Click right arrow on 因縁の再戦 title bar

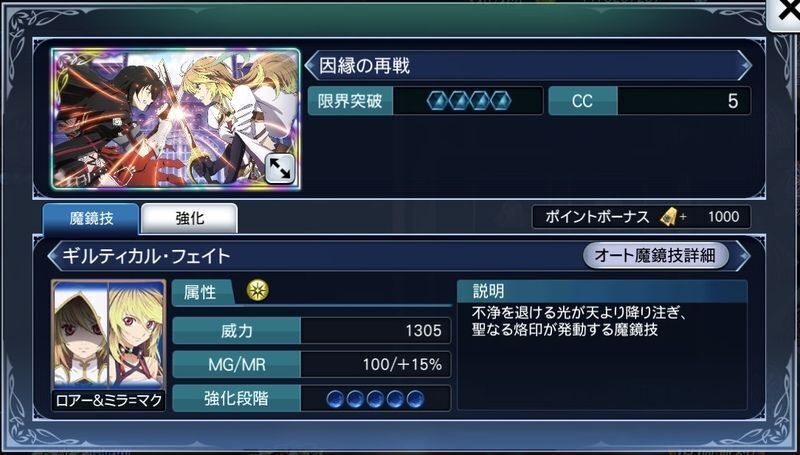point(744,65)
